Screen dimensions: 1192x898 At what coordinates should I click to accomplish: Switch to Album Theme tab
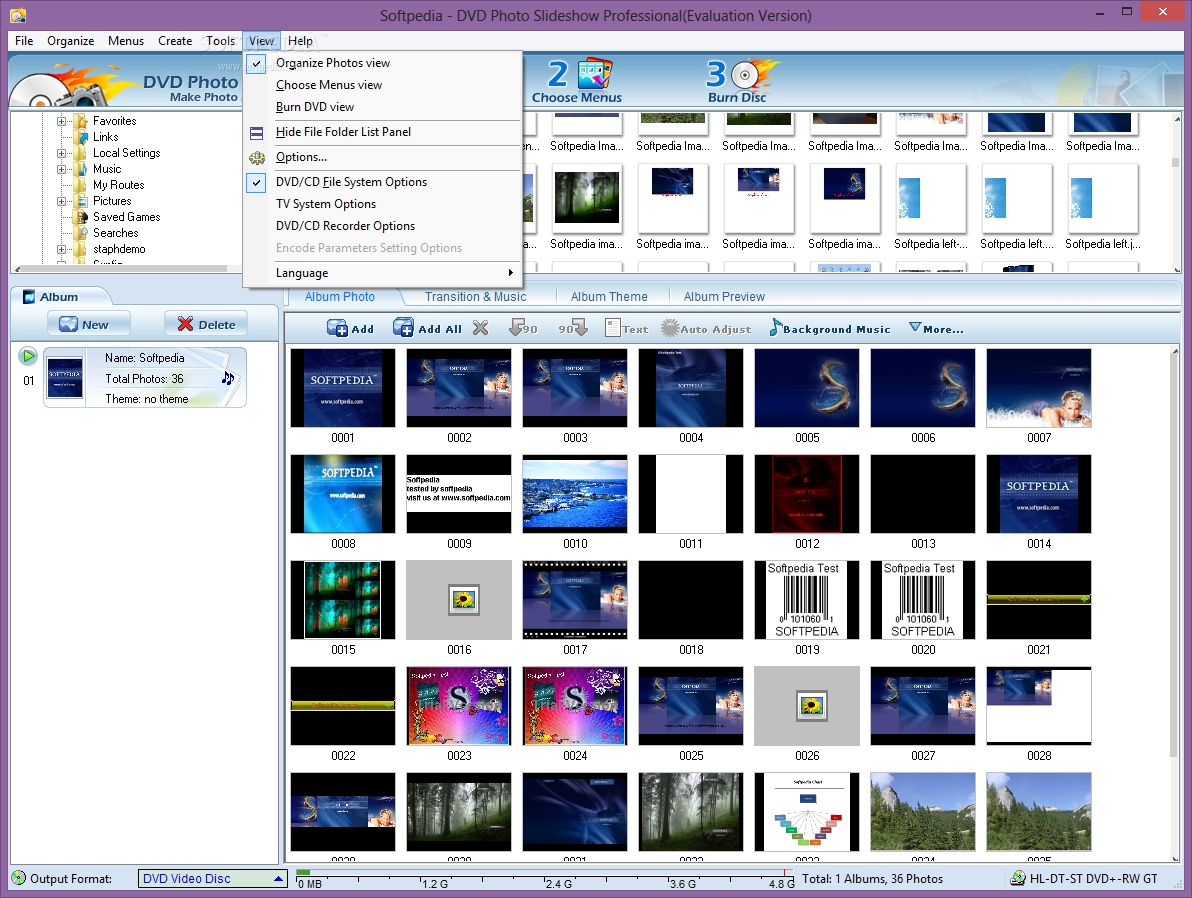(609, 297)
